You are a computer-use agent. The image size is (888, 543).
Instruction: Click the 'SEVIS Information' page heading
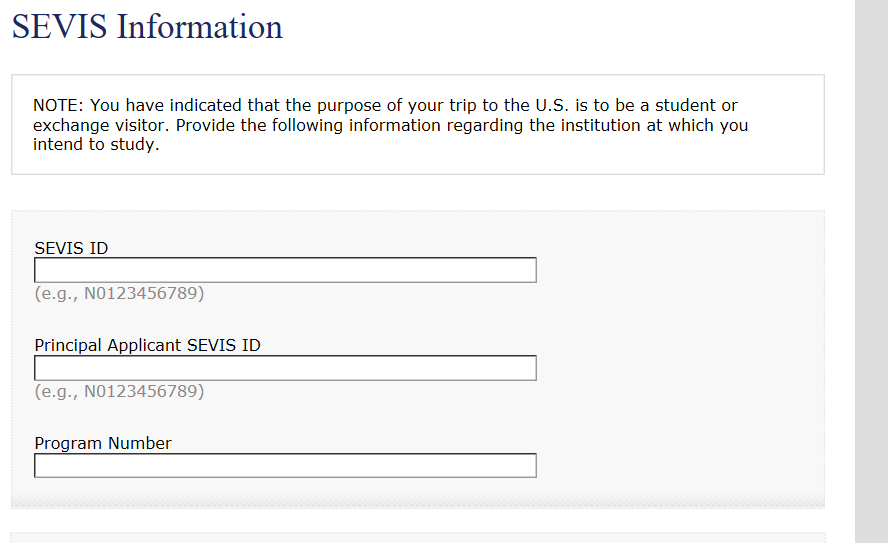click(x=147, y=26)
